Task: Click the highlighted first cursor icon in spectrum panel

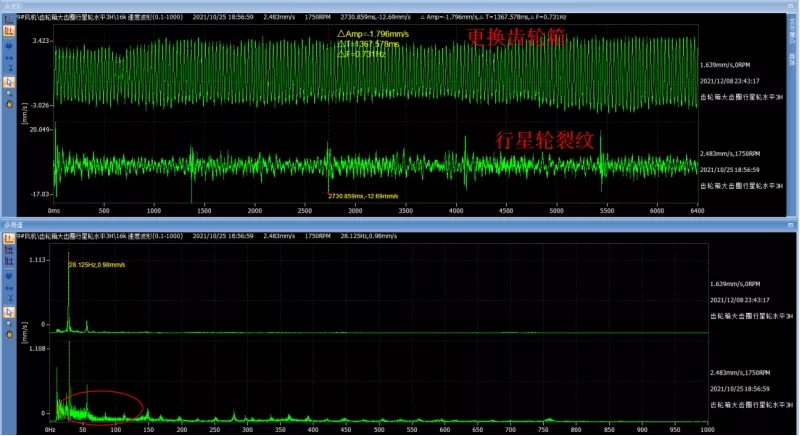Action: [9, 238]
